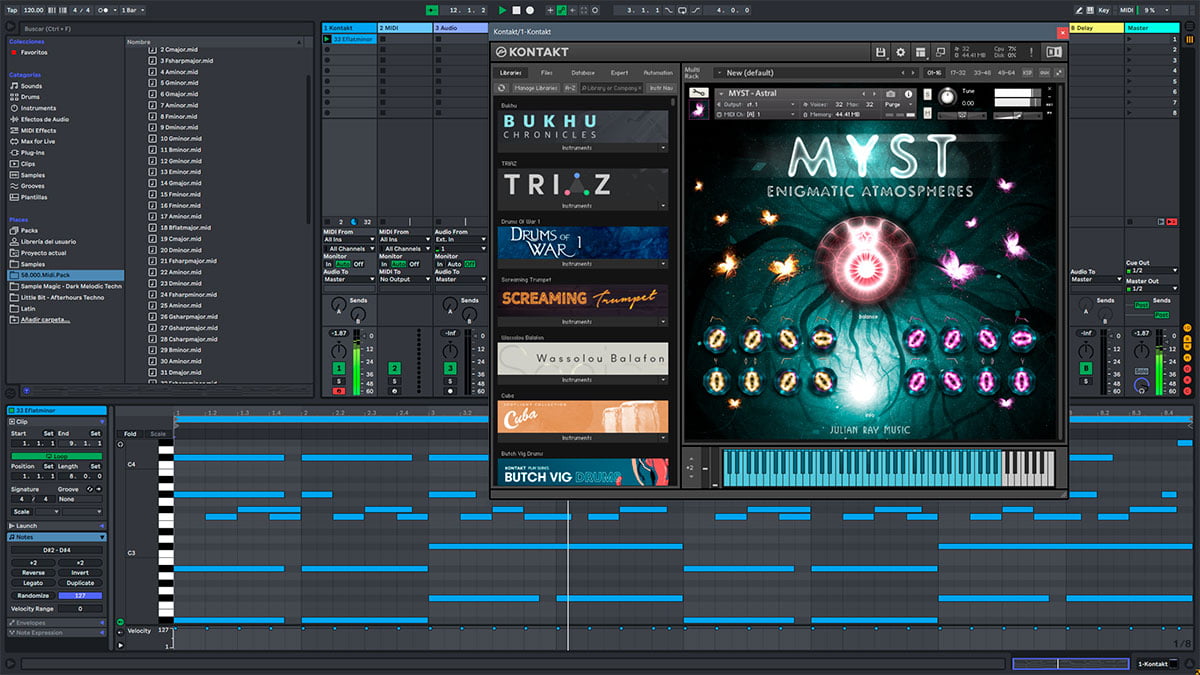Start playback with the transport Play button
This screenshot has width=1200, height=675.
(503, 10)
